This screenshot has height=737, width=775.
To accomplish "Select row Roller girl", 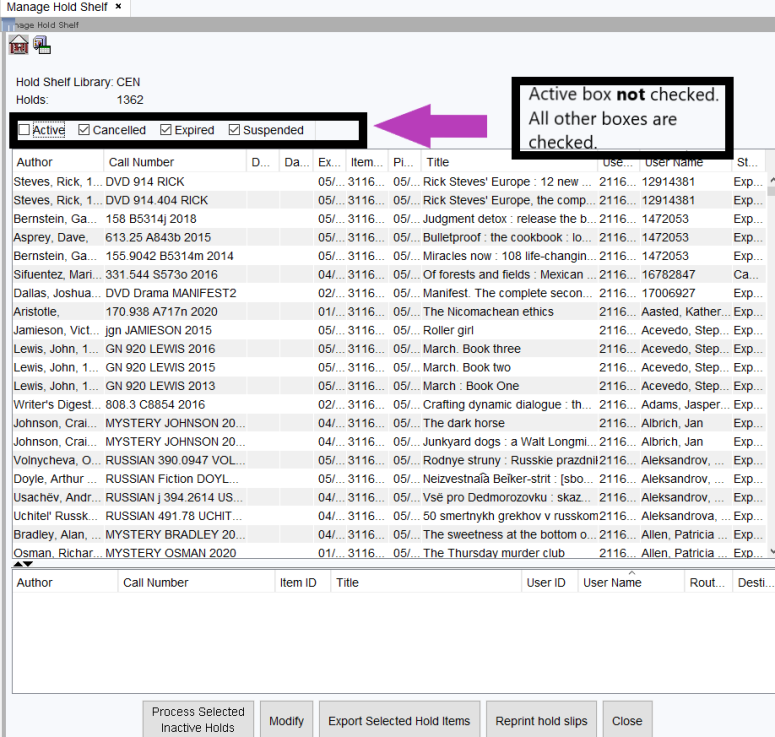I will 389,330.
